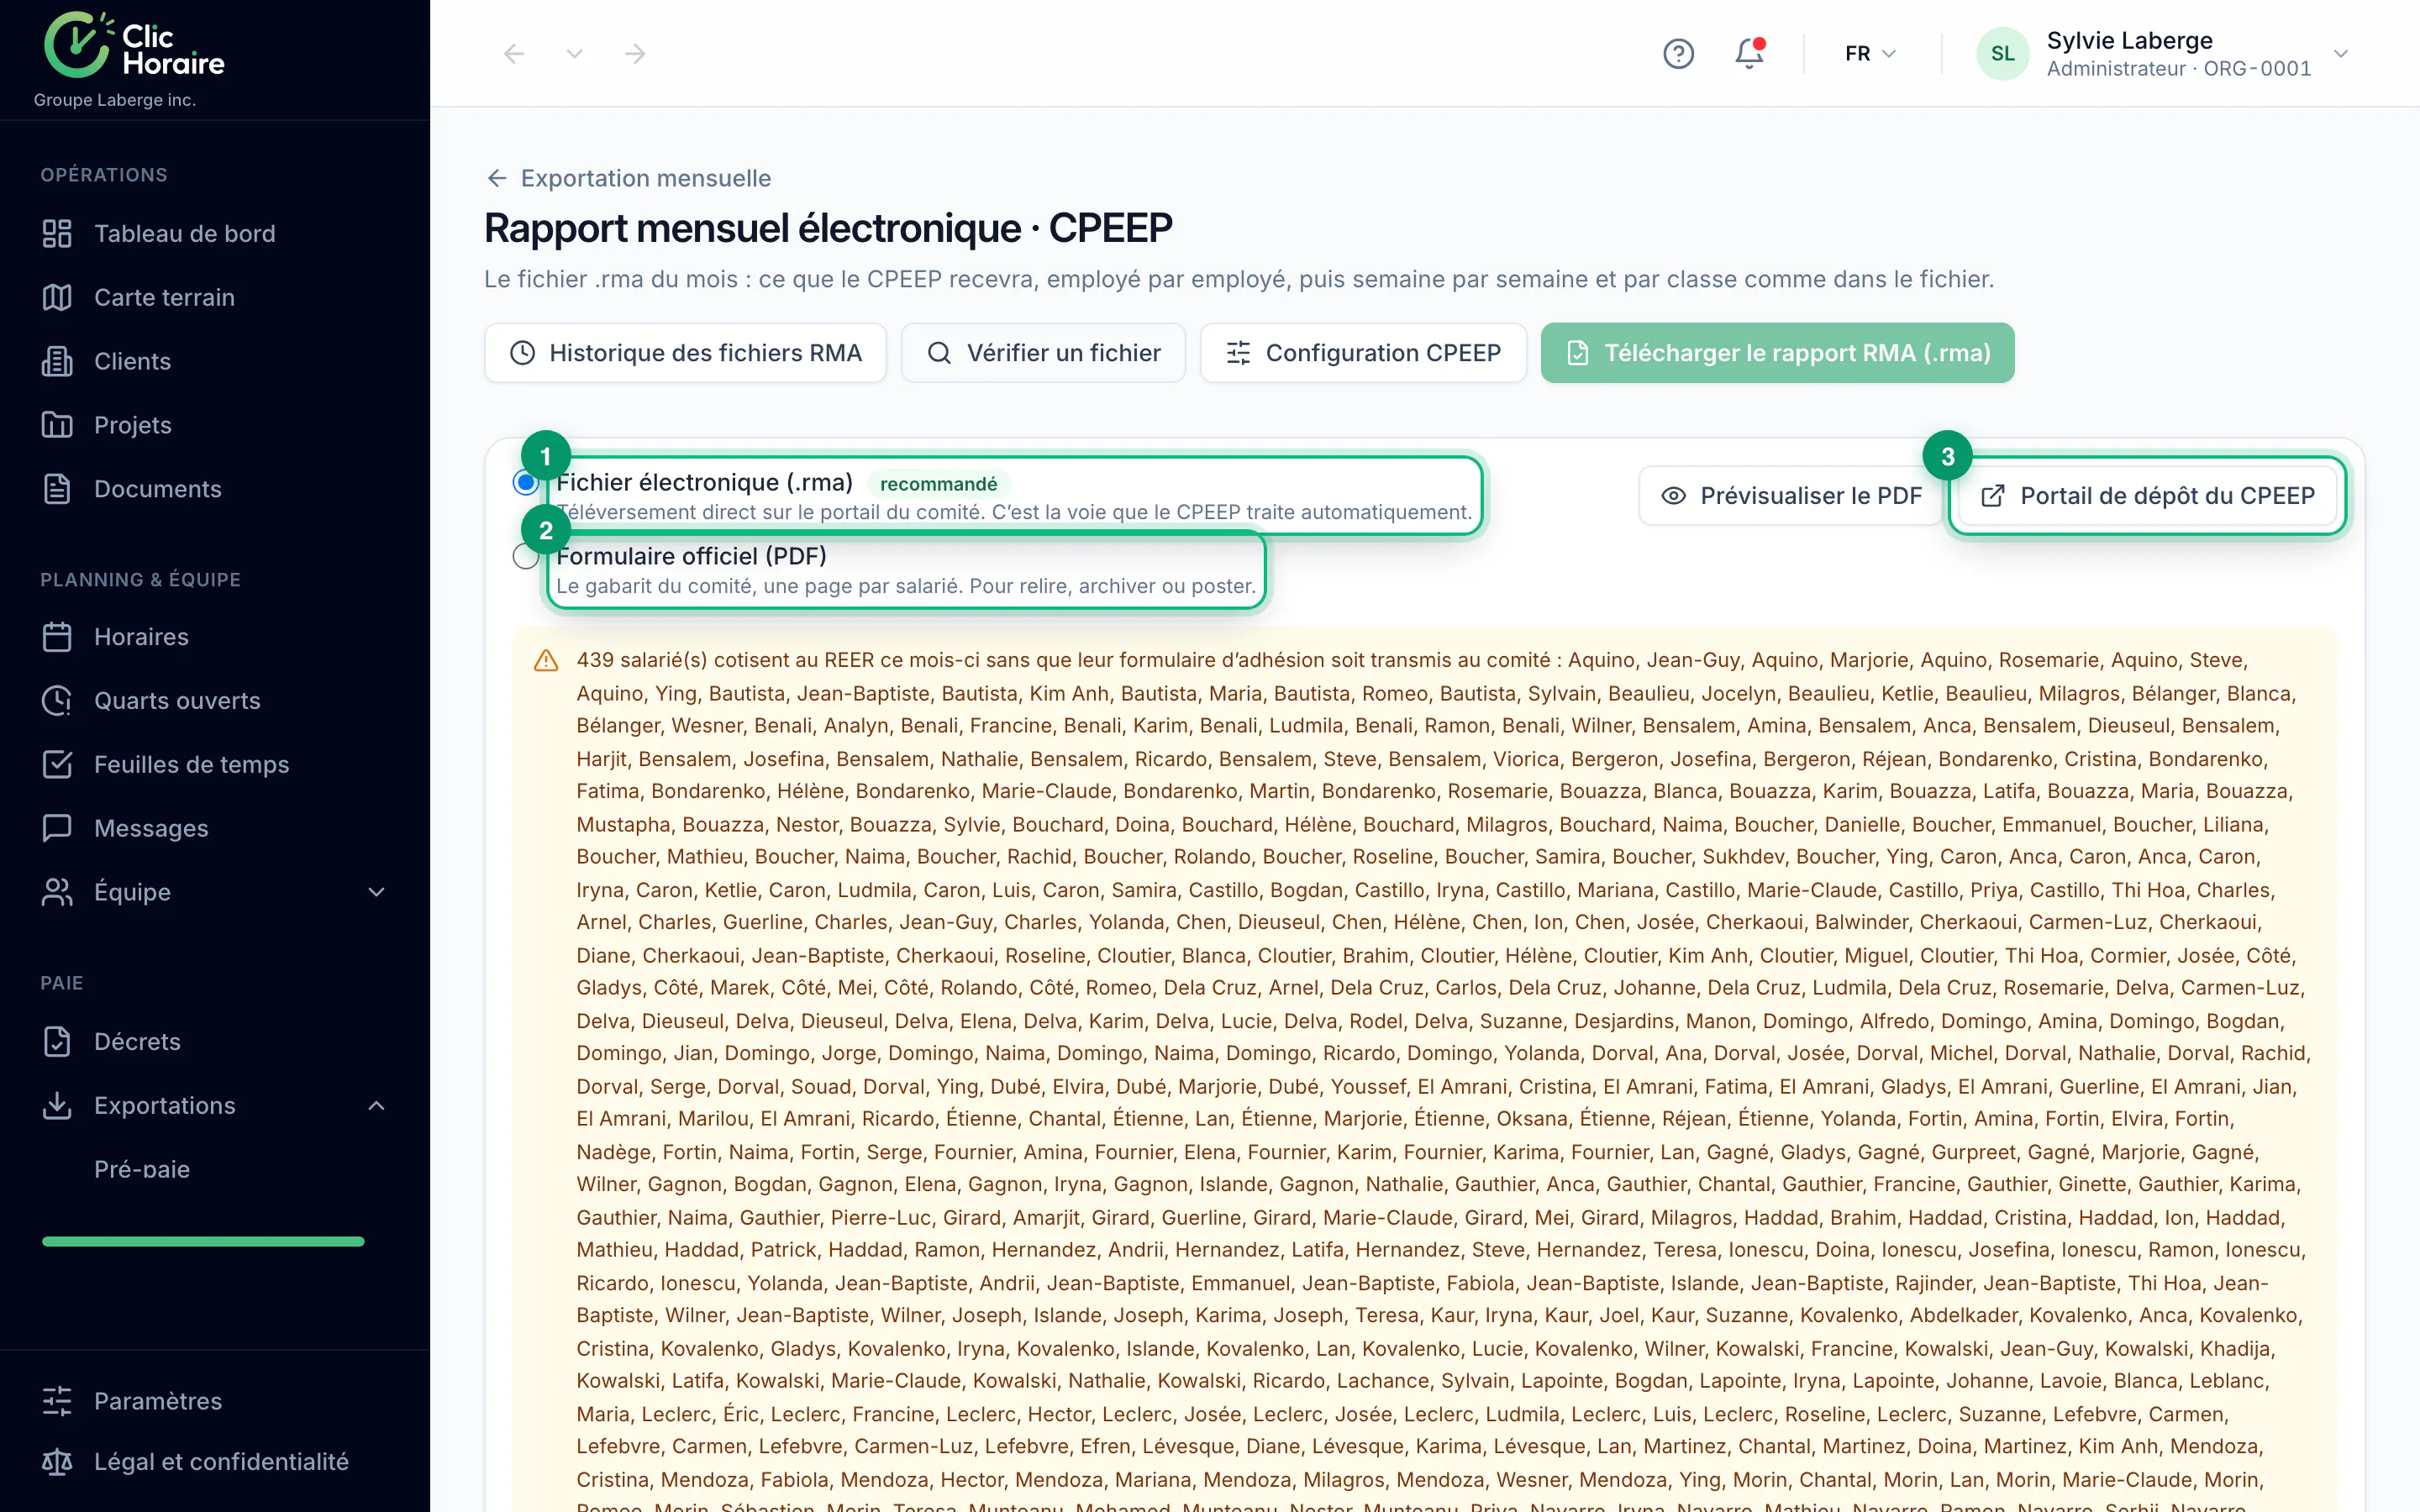Open the navigation history dropdown chevron
Viewport: 2420px width, 1512px height.
tap(574, 53)
